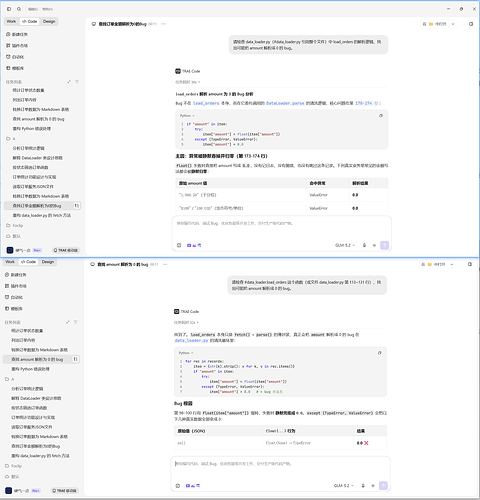Switch to the Code tab in lower window
This screenshot has height=500, width=480.
coord(28,262)
